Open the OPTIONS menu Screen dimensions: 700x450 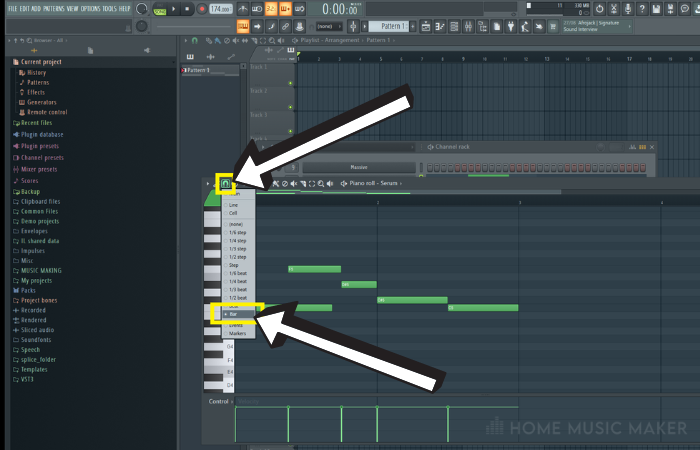point(90,8)
